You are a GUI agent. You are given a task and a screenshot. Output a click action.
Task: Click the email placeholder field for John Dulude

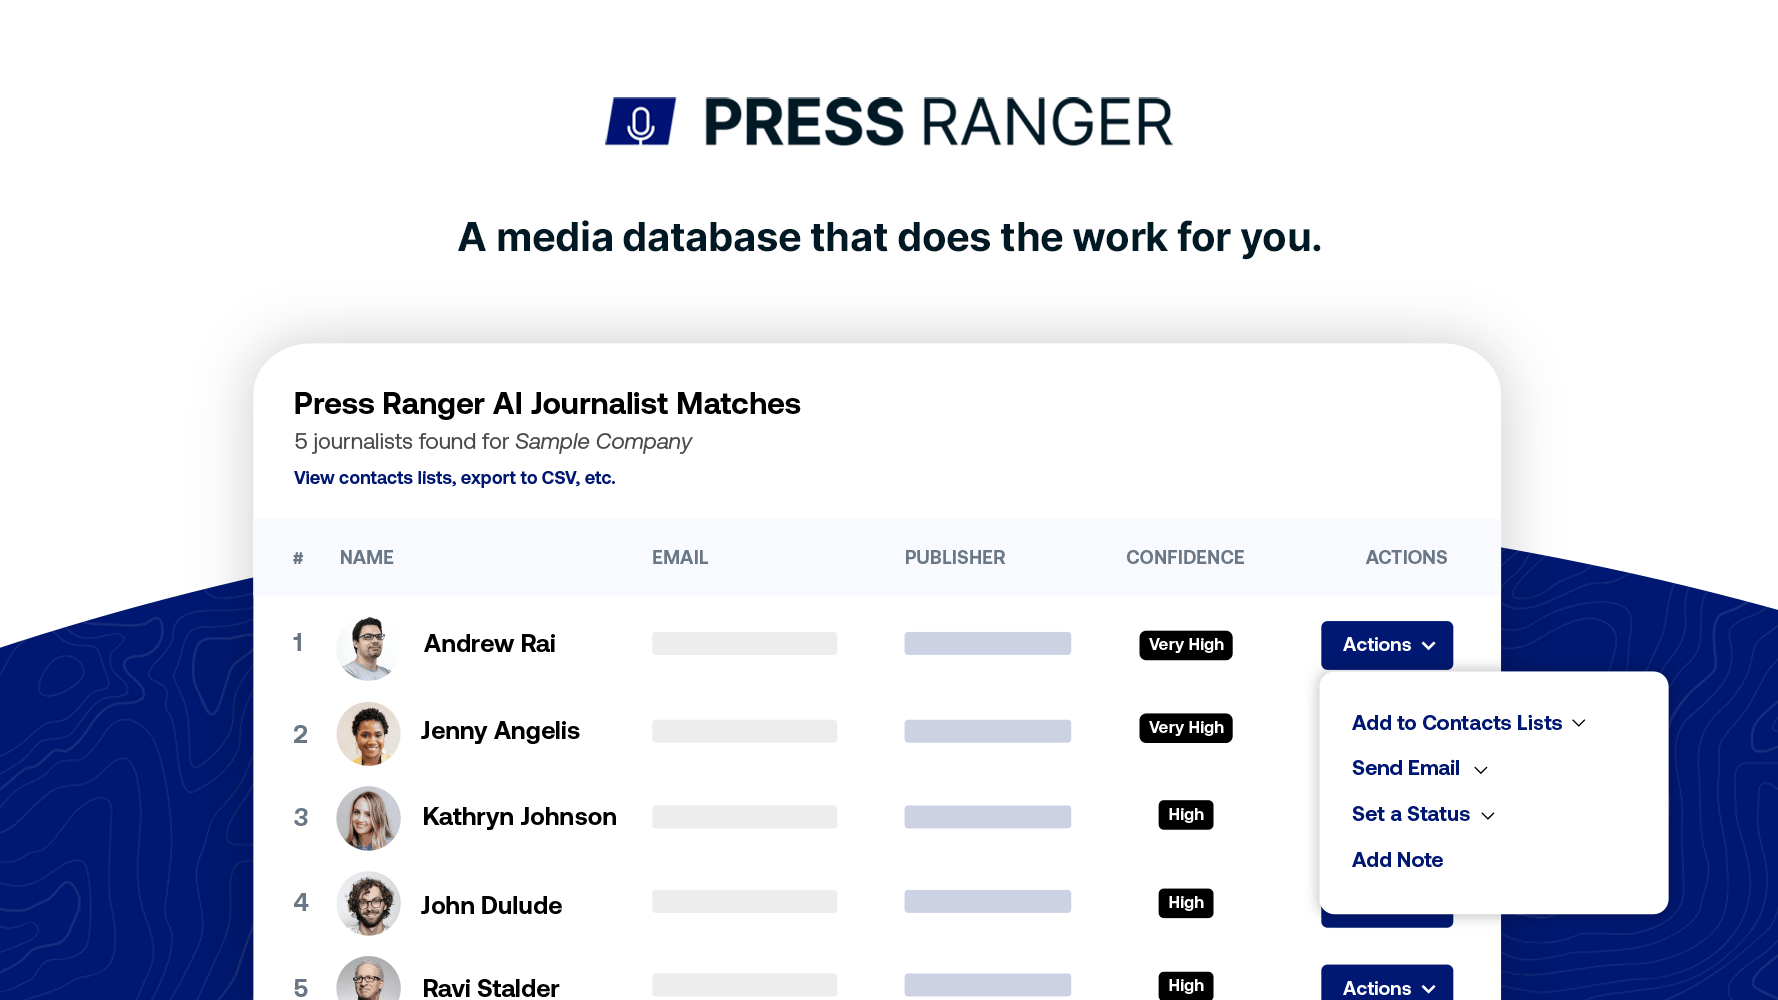(744, 901)
